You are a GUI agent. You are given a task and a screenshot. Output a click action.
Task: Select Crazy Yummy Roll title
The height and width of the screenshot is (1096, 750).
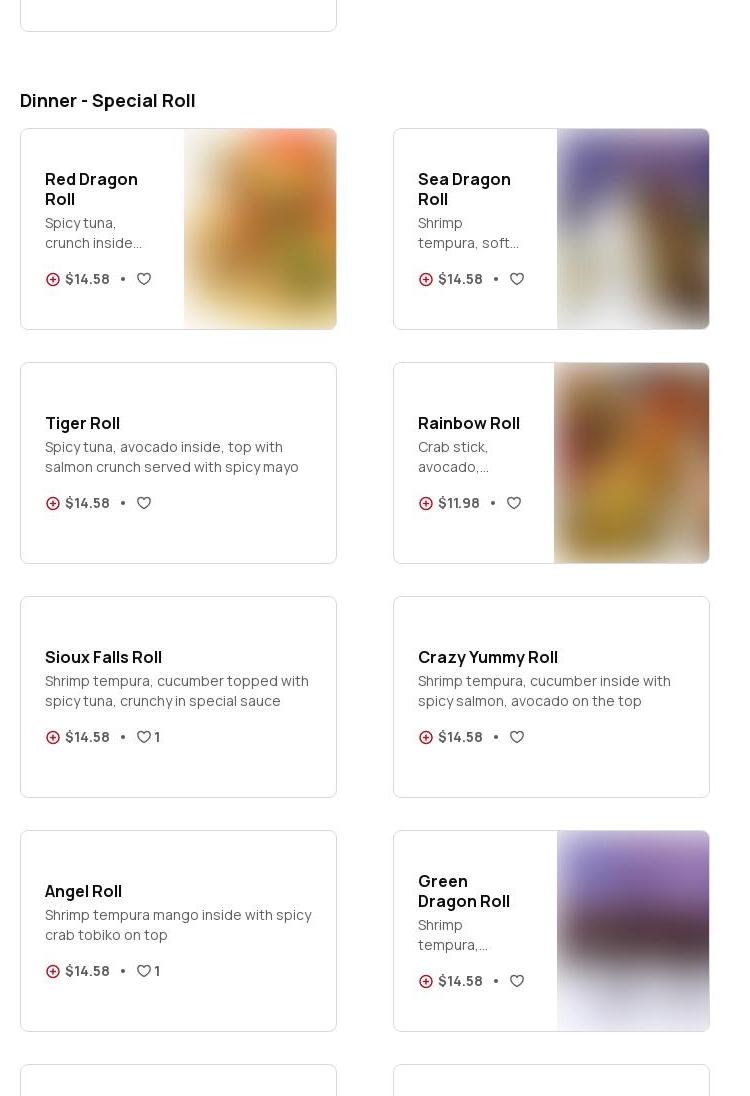[487, 657]
